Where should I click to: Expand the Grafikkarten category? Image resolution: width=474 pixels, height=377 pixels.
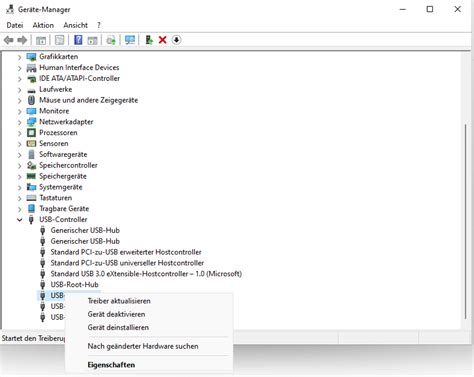coord(19,57)
